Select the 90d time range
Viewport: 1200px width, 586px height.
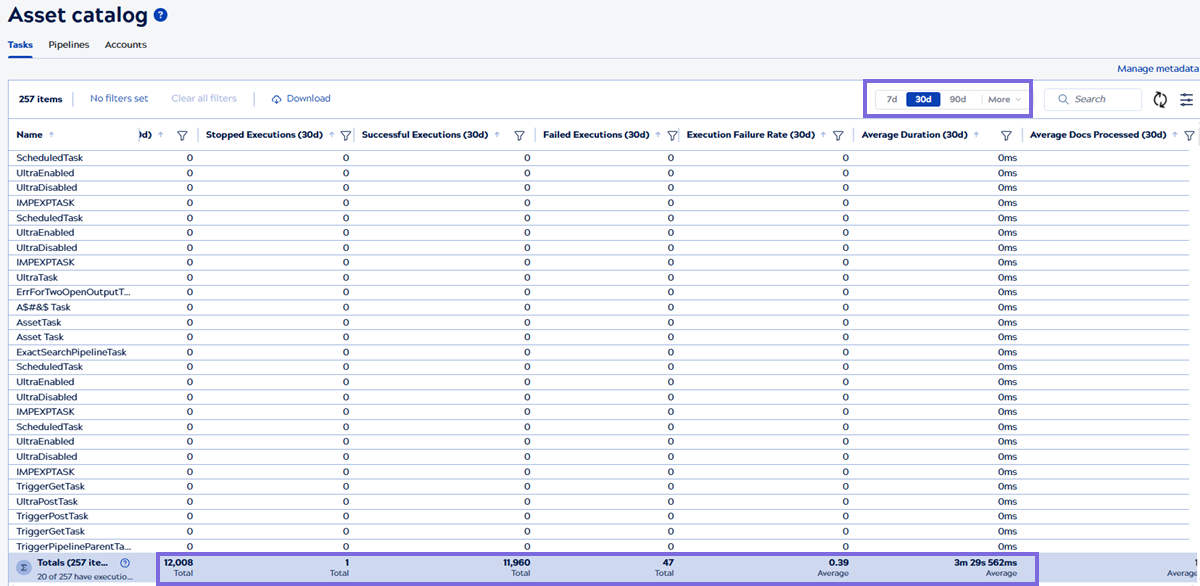tap(958, 99)
